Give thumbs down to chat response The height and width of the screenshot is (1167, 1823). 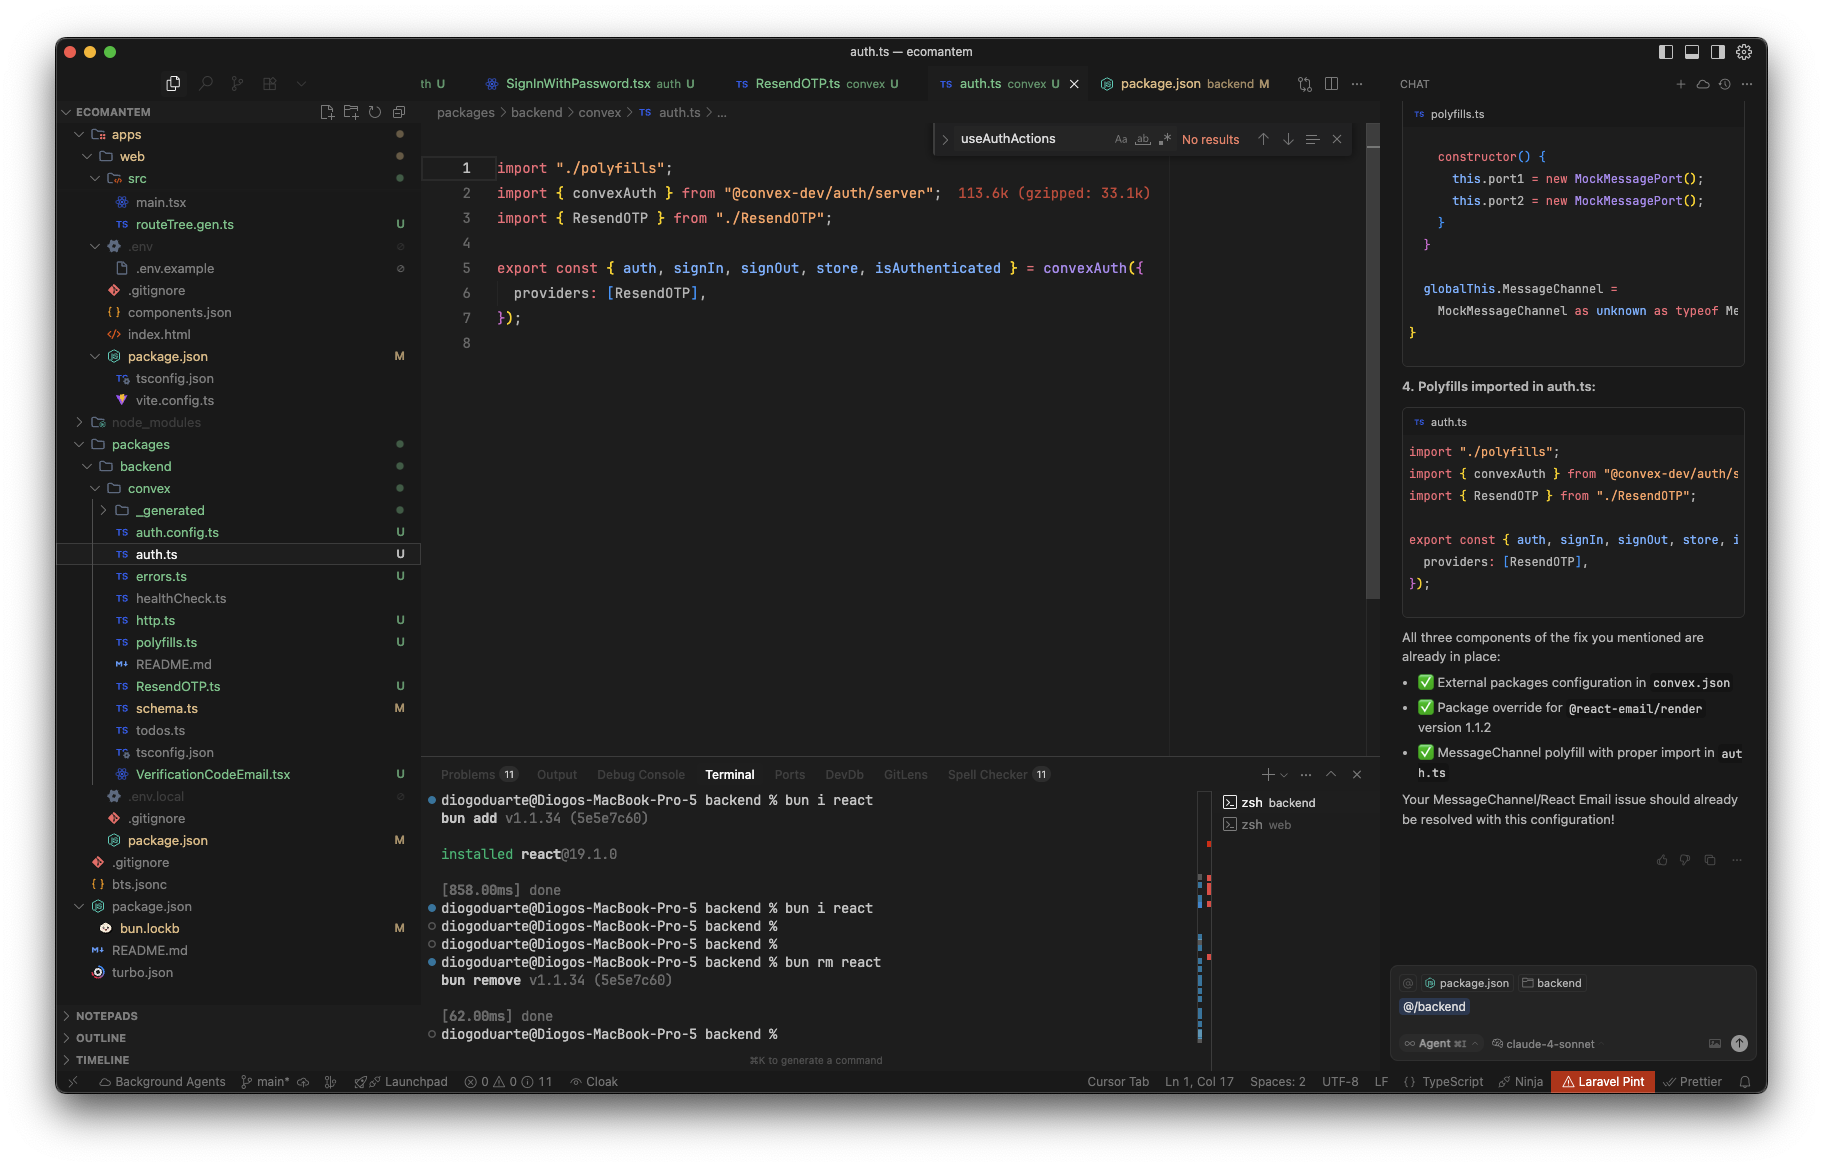click(x=1685, y=860)
